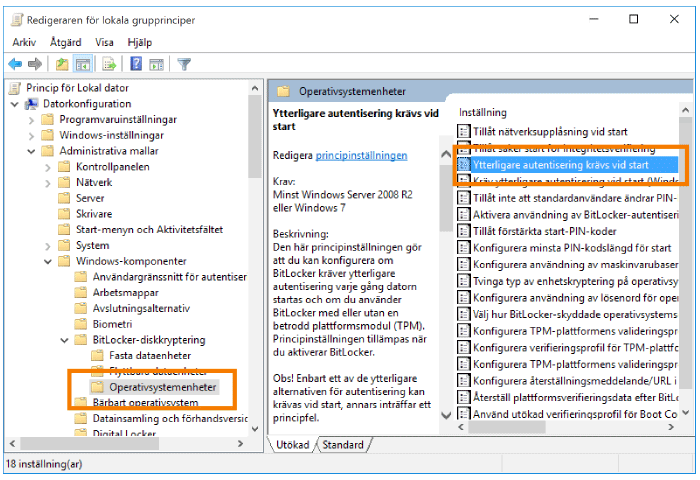Click the Export list toolbar icon
Viewport: 700px width, 480px height.
click(109, 64)
